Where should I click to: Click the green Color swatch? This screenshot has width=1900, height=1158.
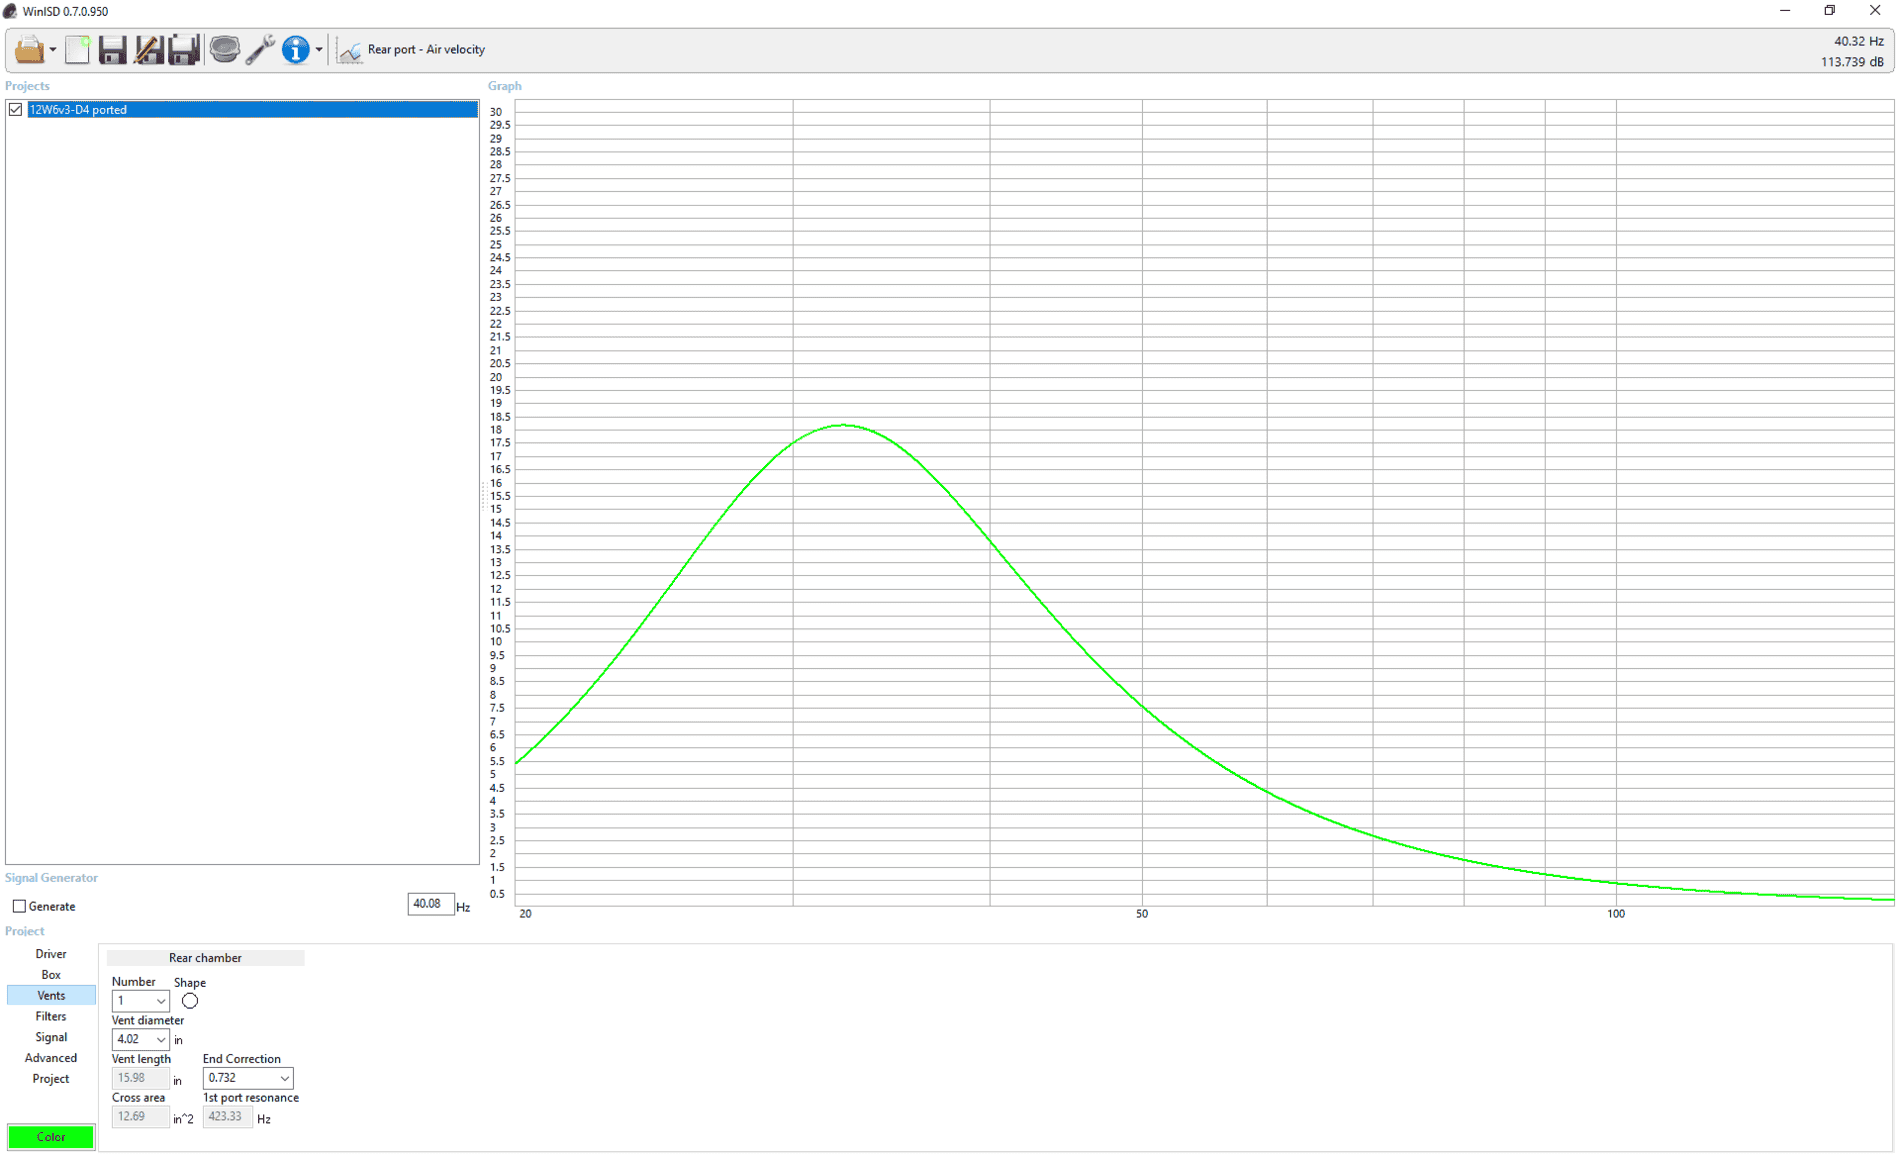[51, 1137]
